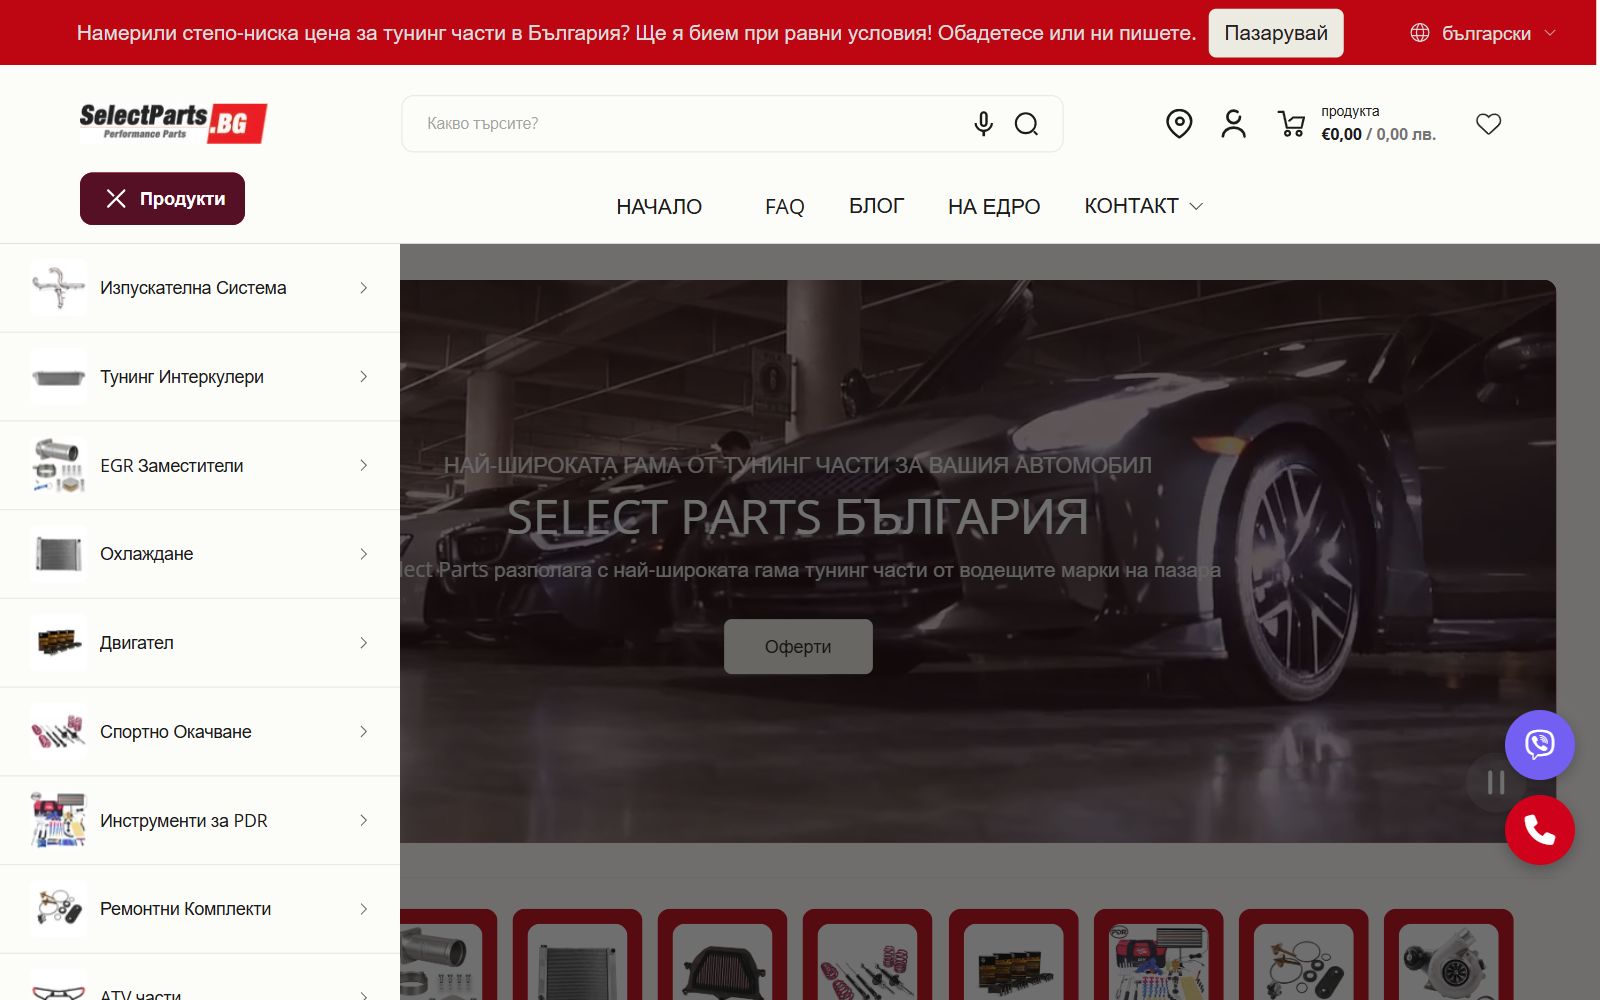The height and width of the screenshot is (1000, 1600).
Task: Click the Оферти button on hero
Action: pos(798,647)
